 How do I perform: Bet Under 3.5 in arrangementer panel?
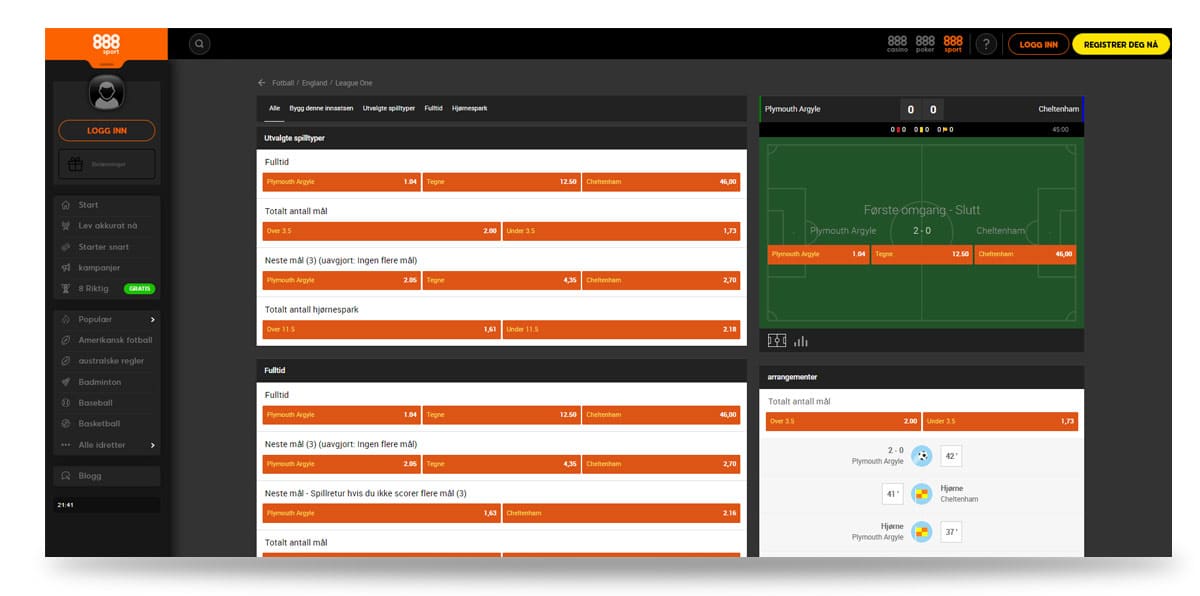[x=1001, y=422]
